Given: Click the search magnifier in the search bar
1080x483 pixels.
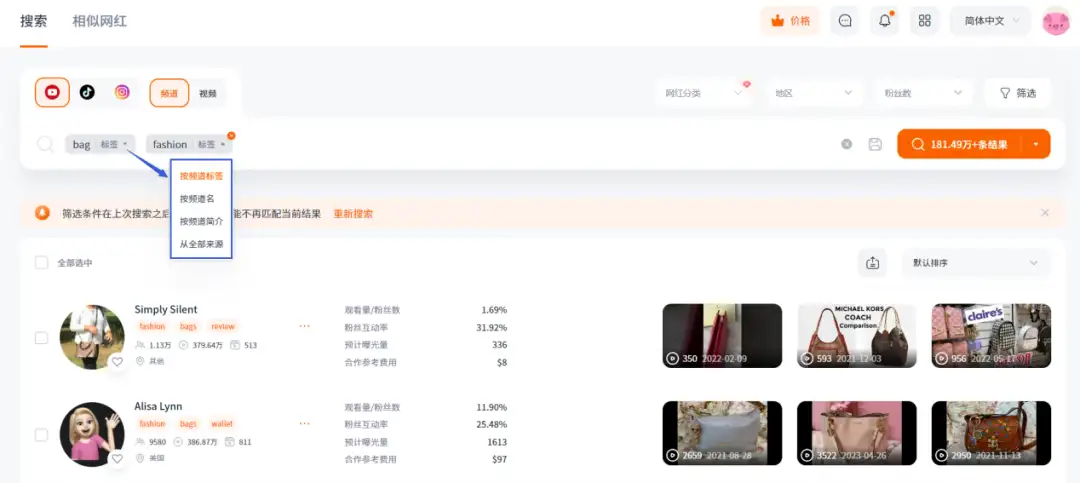Looking at the screenshot, I should pos(45,144).
